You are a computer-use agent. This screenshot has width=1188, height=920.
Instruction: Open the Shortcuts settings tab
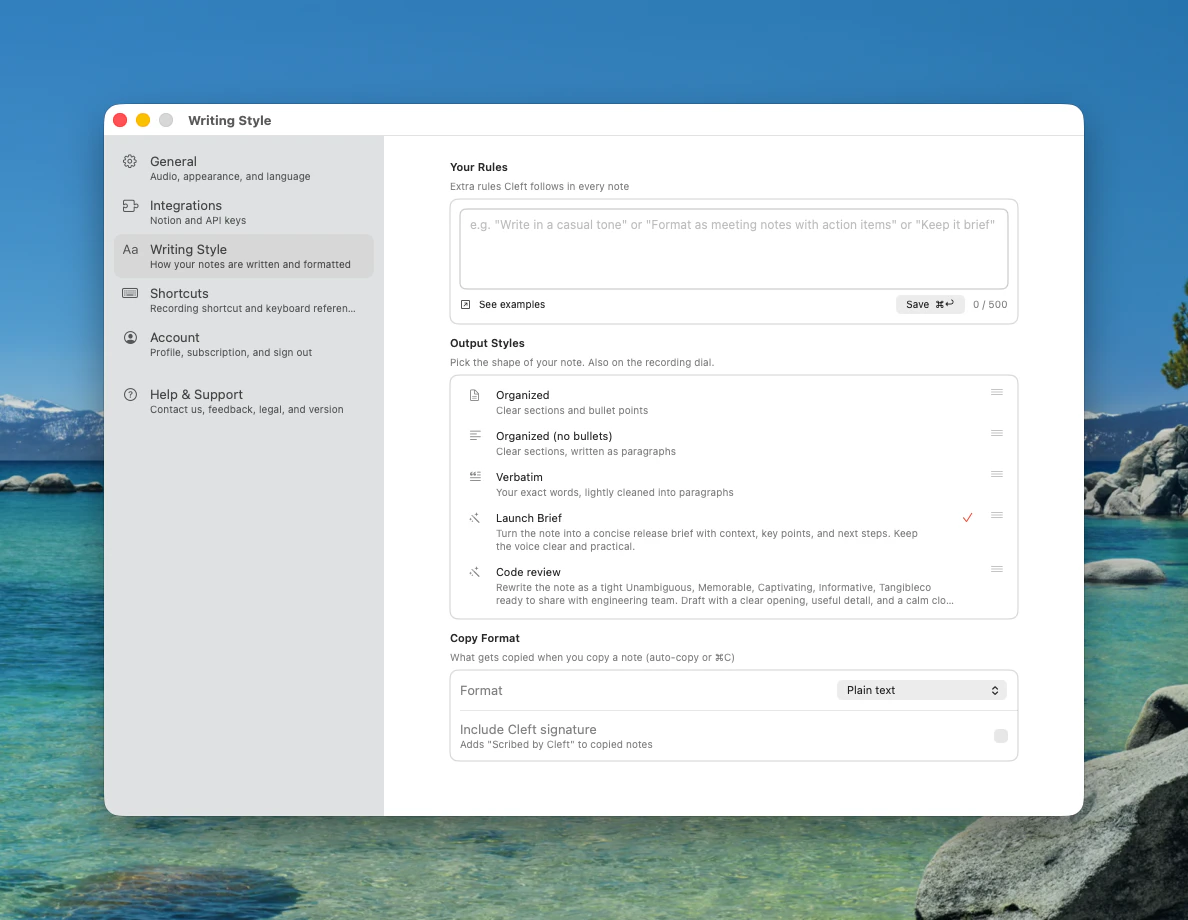pyautogui.click(x=244, y=300)
